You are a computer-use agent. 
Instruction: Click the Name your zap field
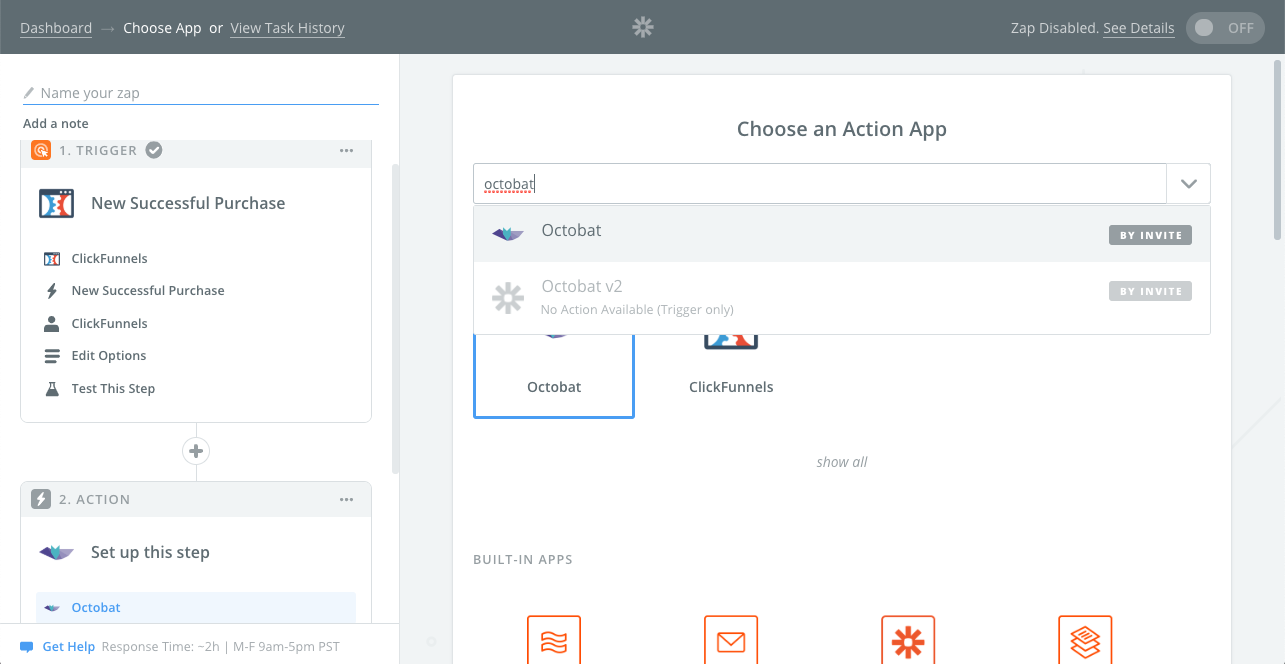[x=201, y=93]
